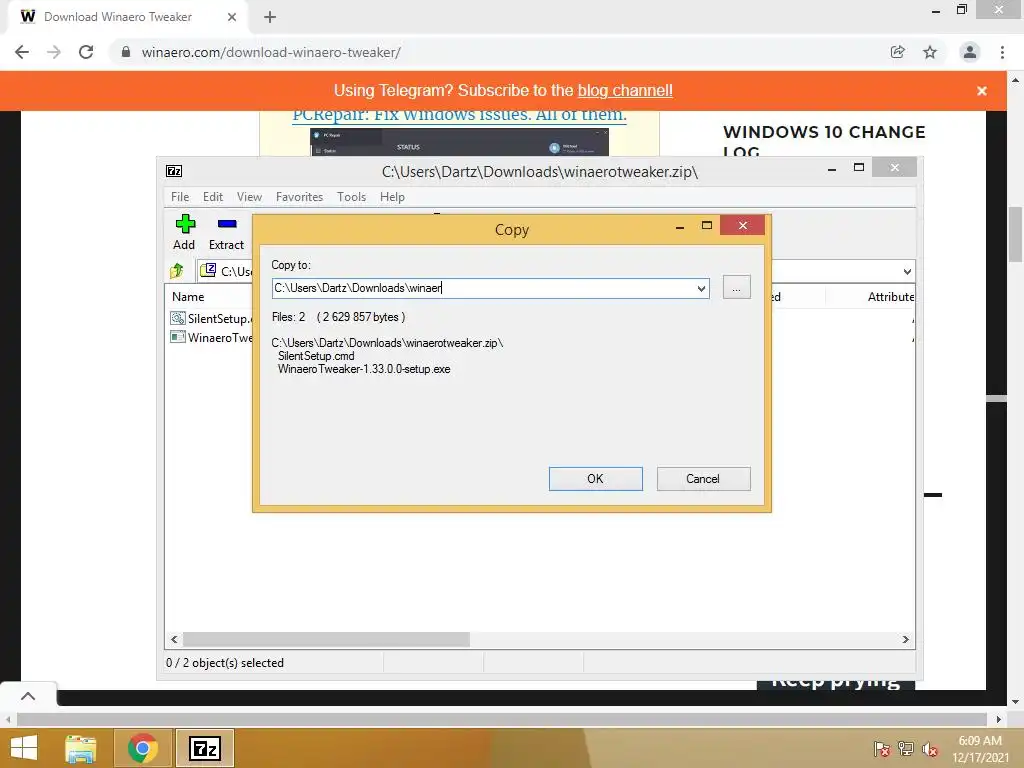
Task: Open the File menu in 7-Zip
Action: 180,197
